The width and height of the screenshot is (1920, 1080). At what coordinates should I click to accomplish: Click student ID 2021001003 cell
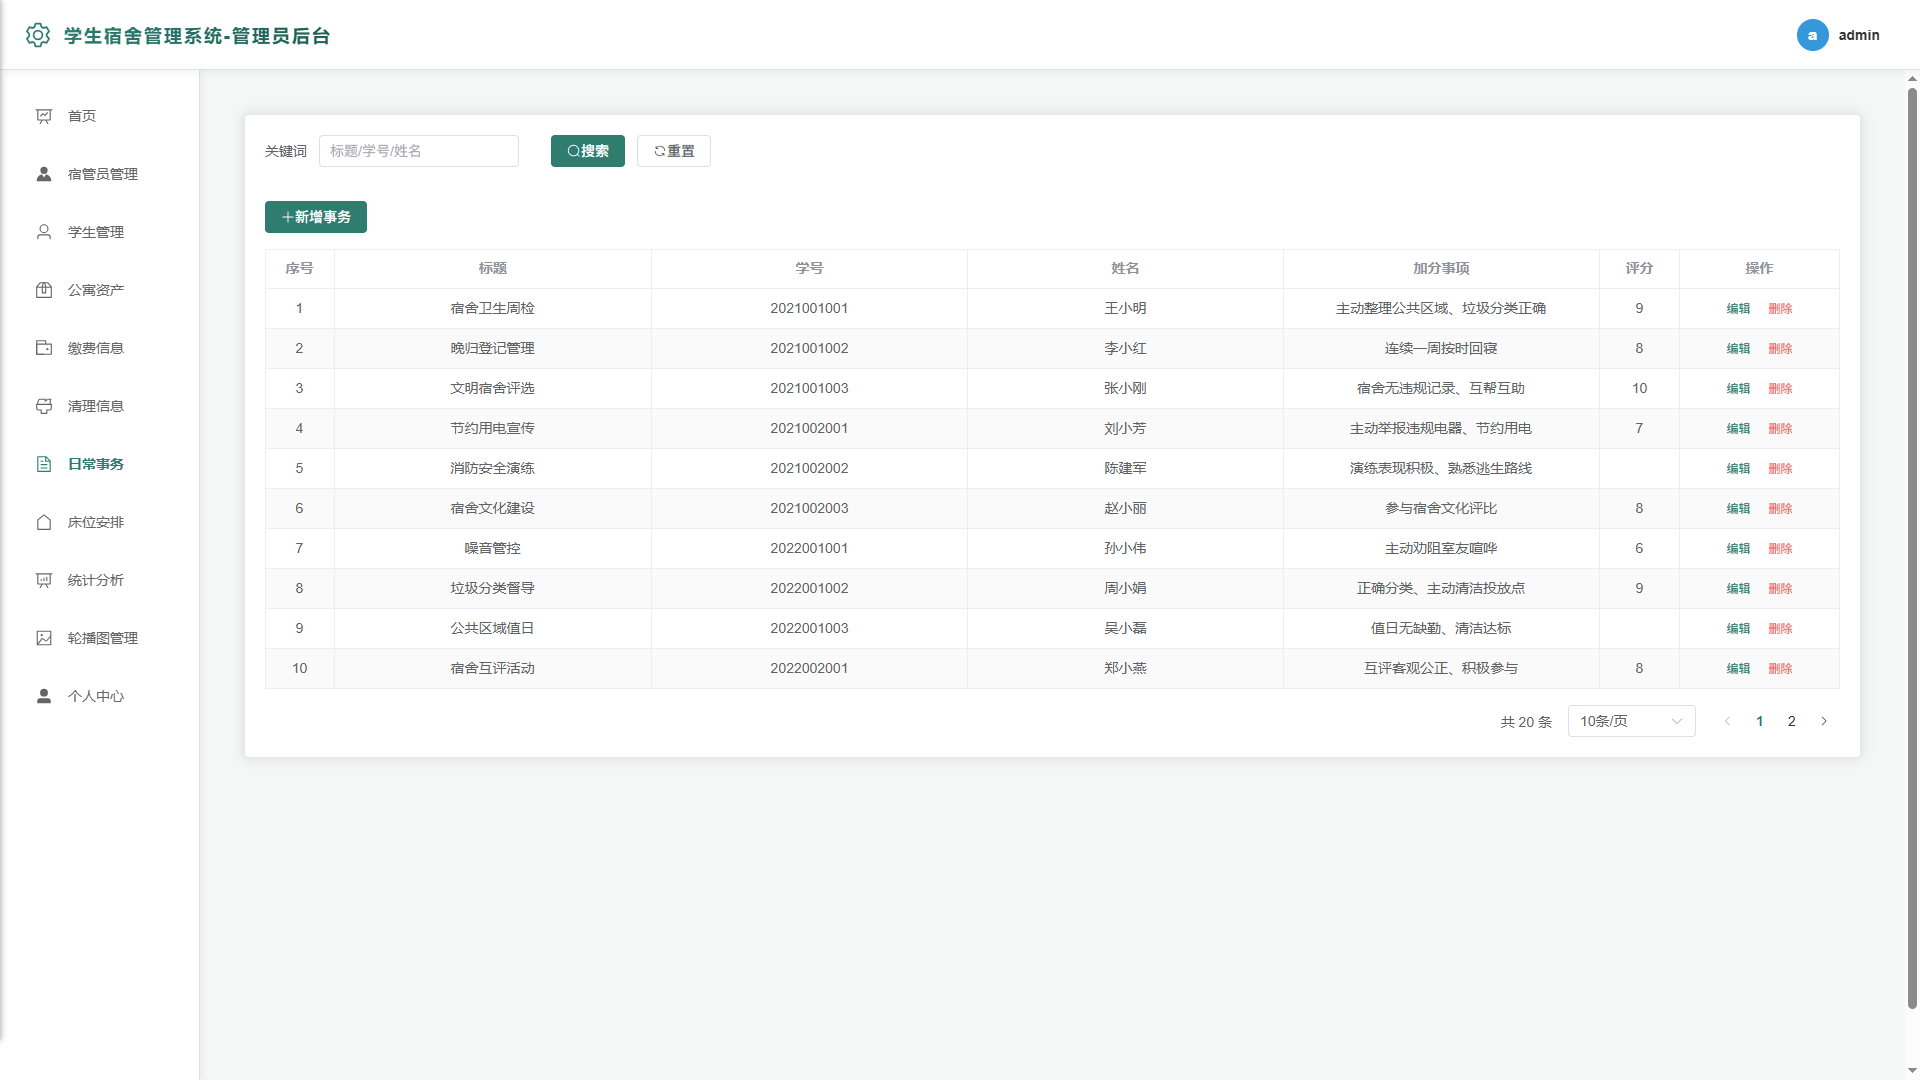[x=809, y=389]
